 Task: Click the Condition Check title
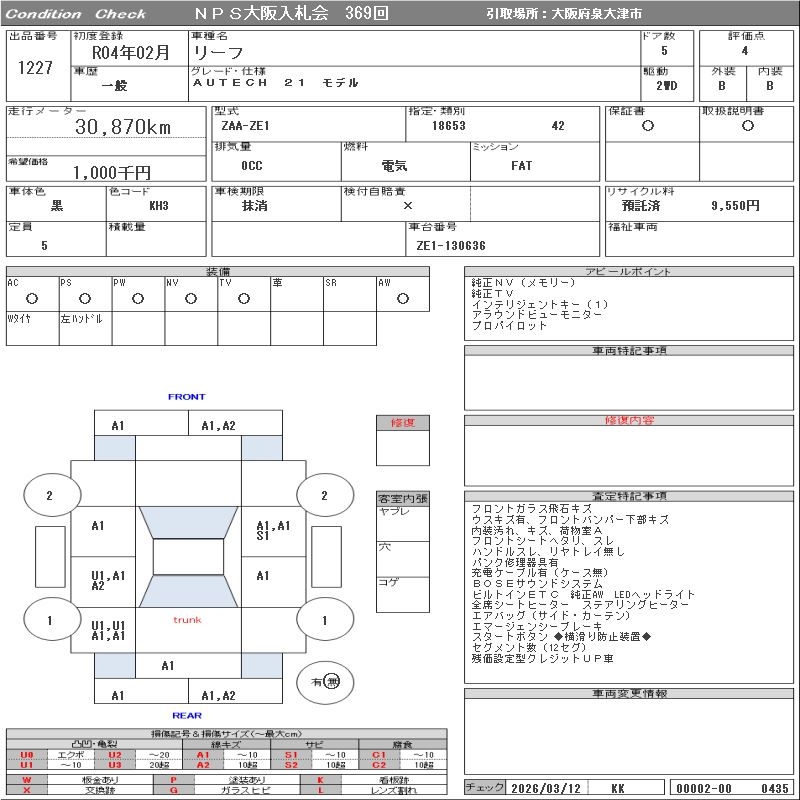tap(76, 14)
